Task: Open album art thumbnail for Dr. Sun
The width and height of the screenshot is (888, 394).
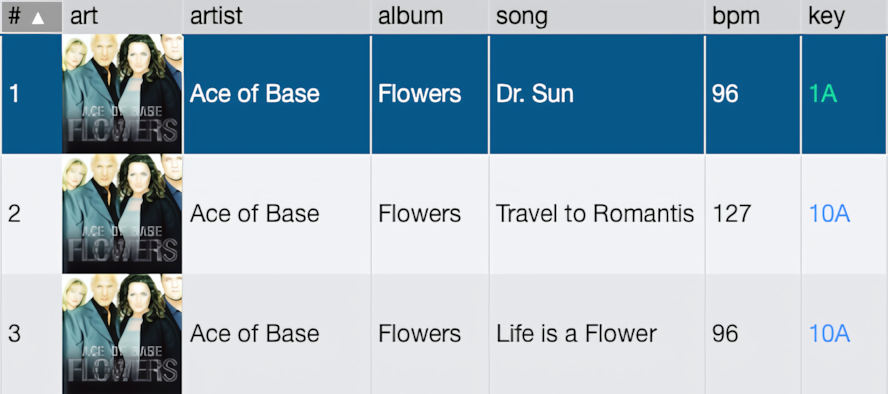Action: [x=122, y=94]
